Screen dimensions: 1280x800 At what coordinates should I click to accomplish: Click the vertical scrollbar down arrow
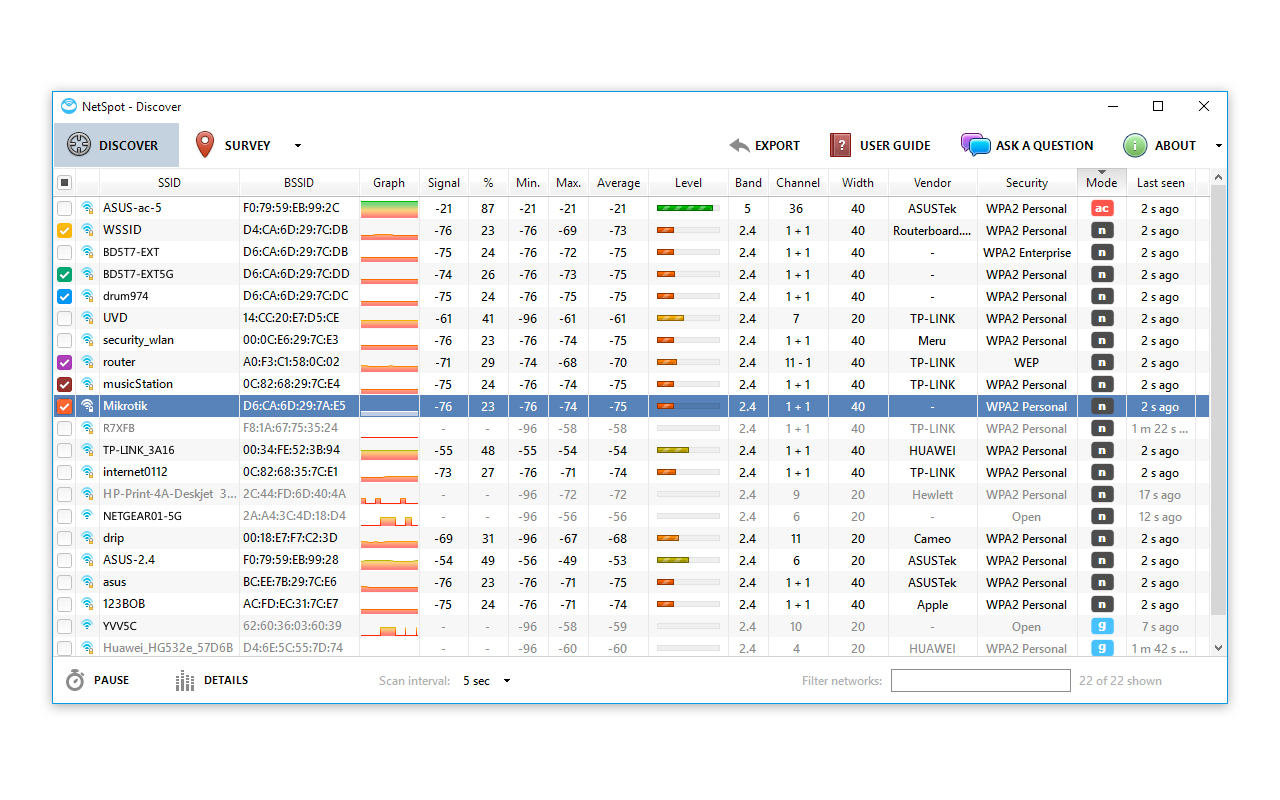coord(1218,648)
